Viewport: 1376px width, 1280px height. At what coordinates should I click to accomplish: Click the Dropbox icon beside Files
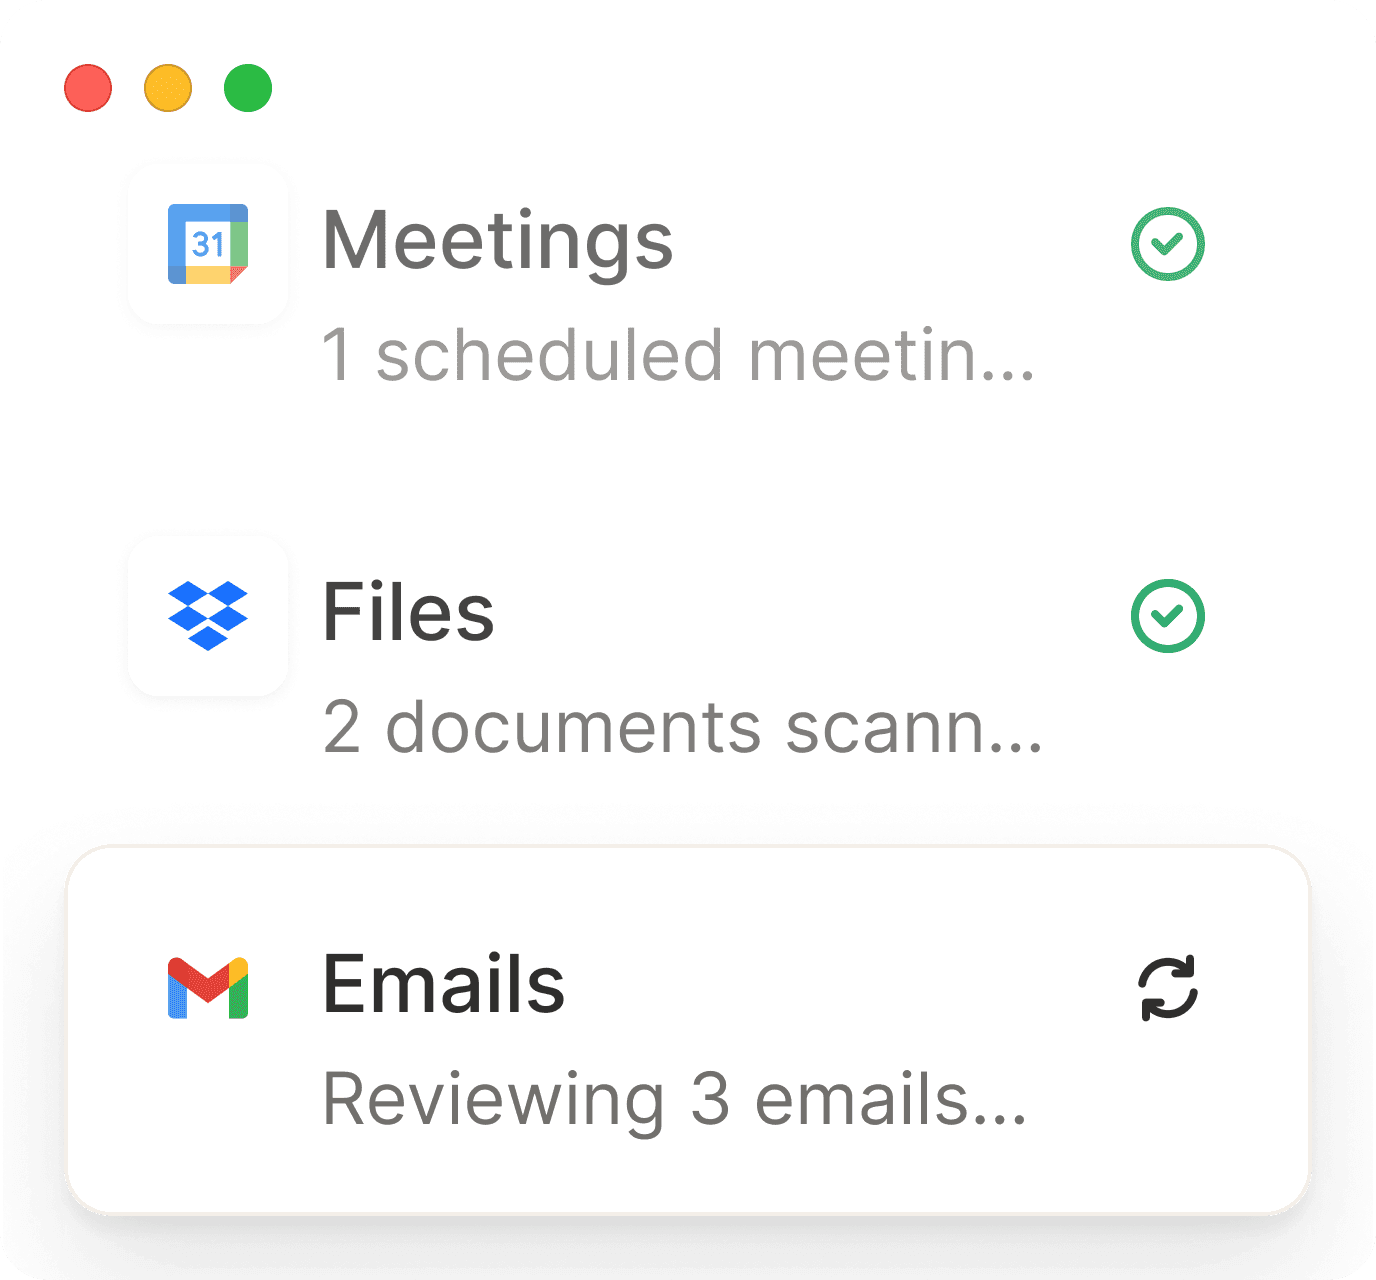coord(208,615)
